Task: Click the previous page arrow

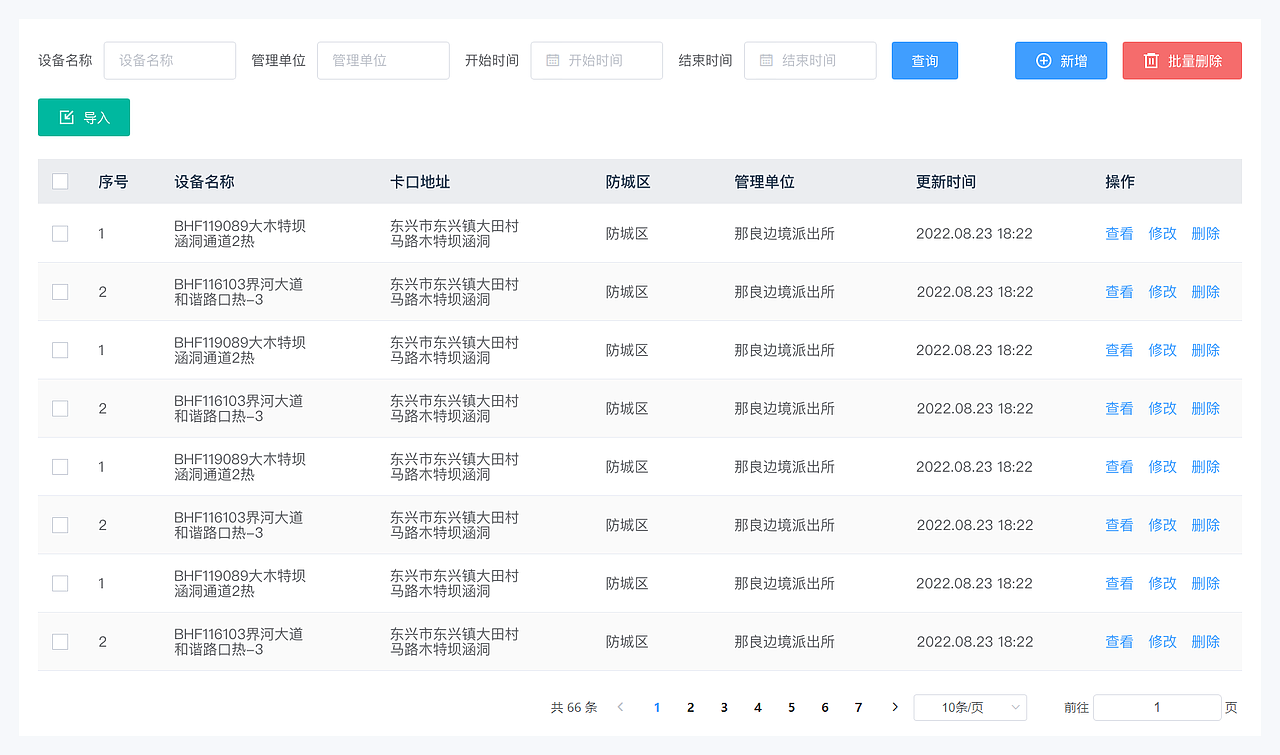Action: (x=620, y=707)
